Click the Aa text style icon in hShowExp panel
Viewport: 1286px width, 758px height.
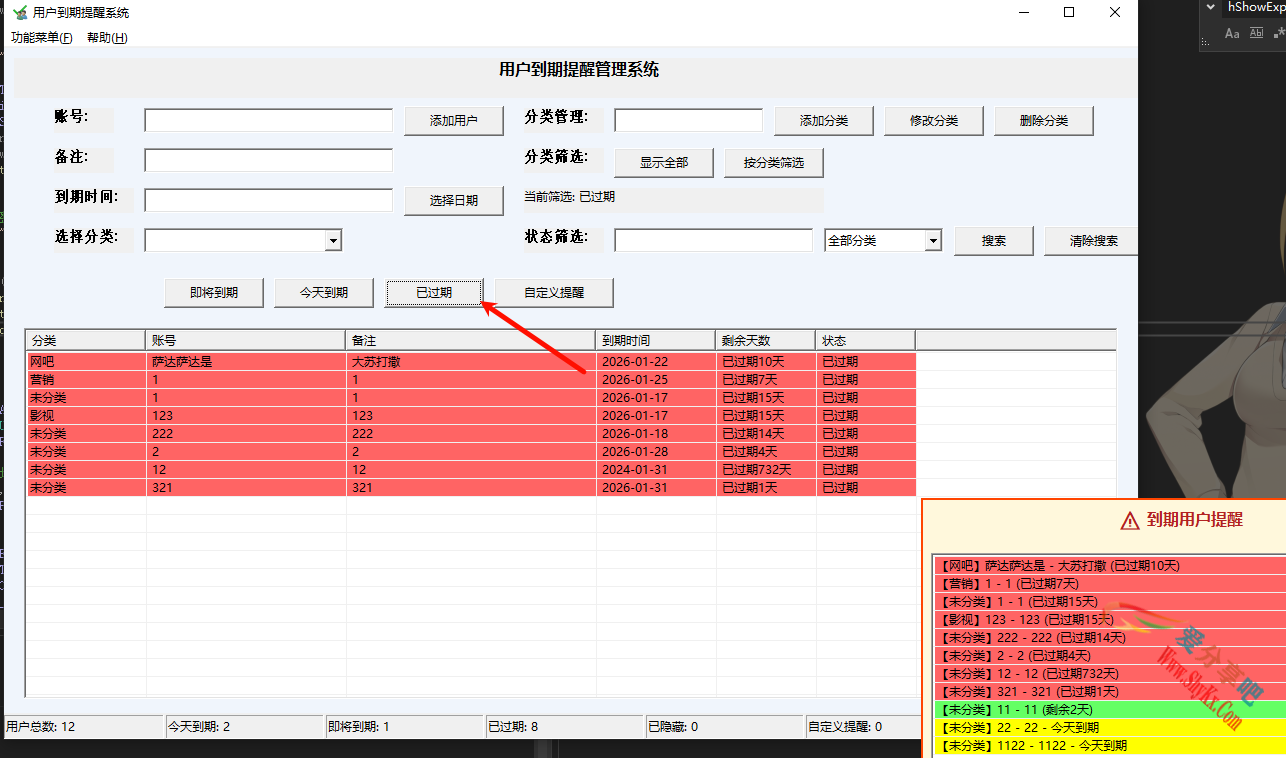(1232, 33)
